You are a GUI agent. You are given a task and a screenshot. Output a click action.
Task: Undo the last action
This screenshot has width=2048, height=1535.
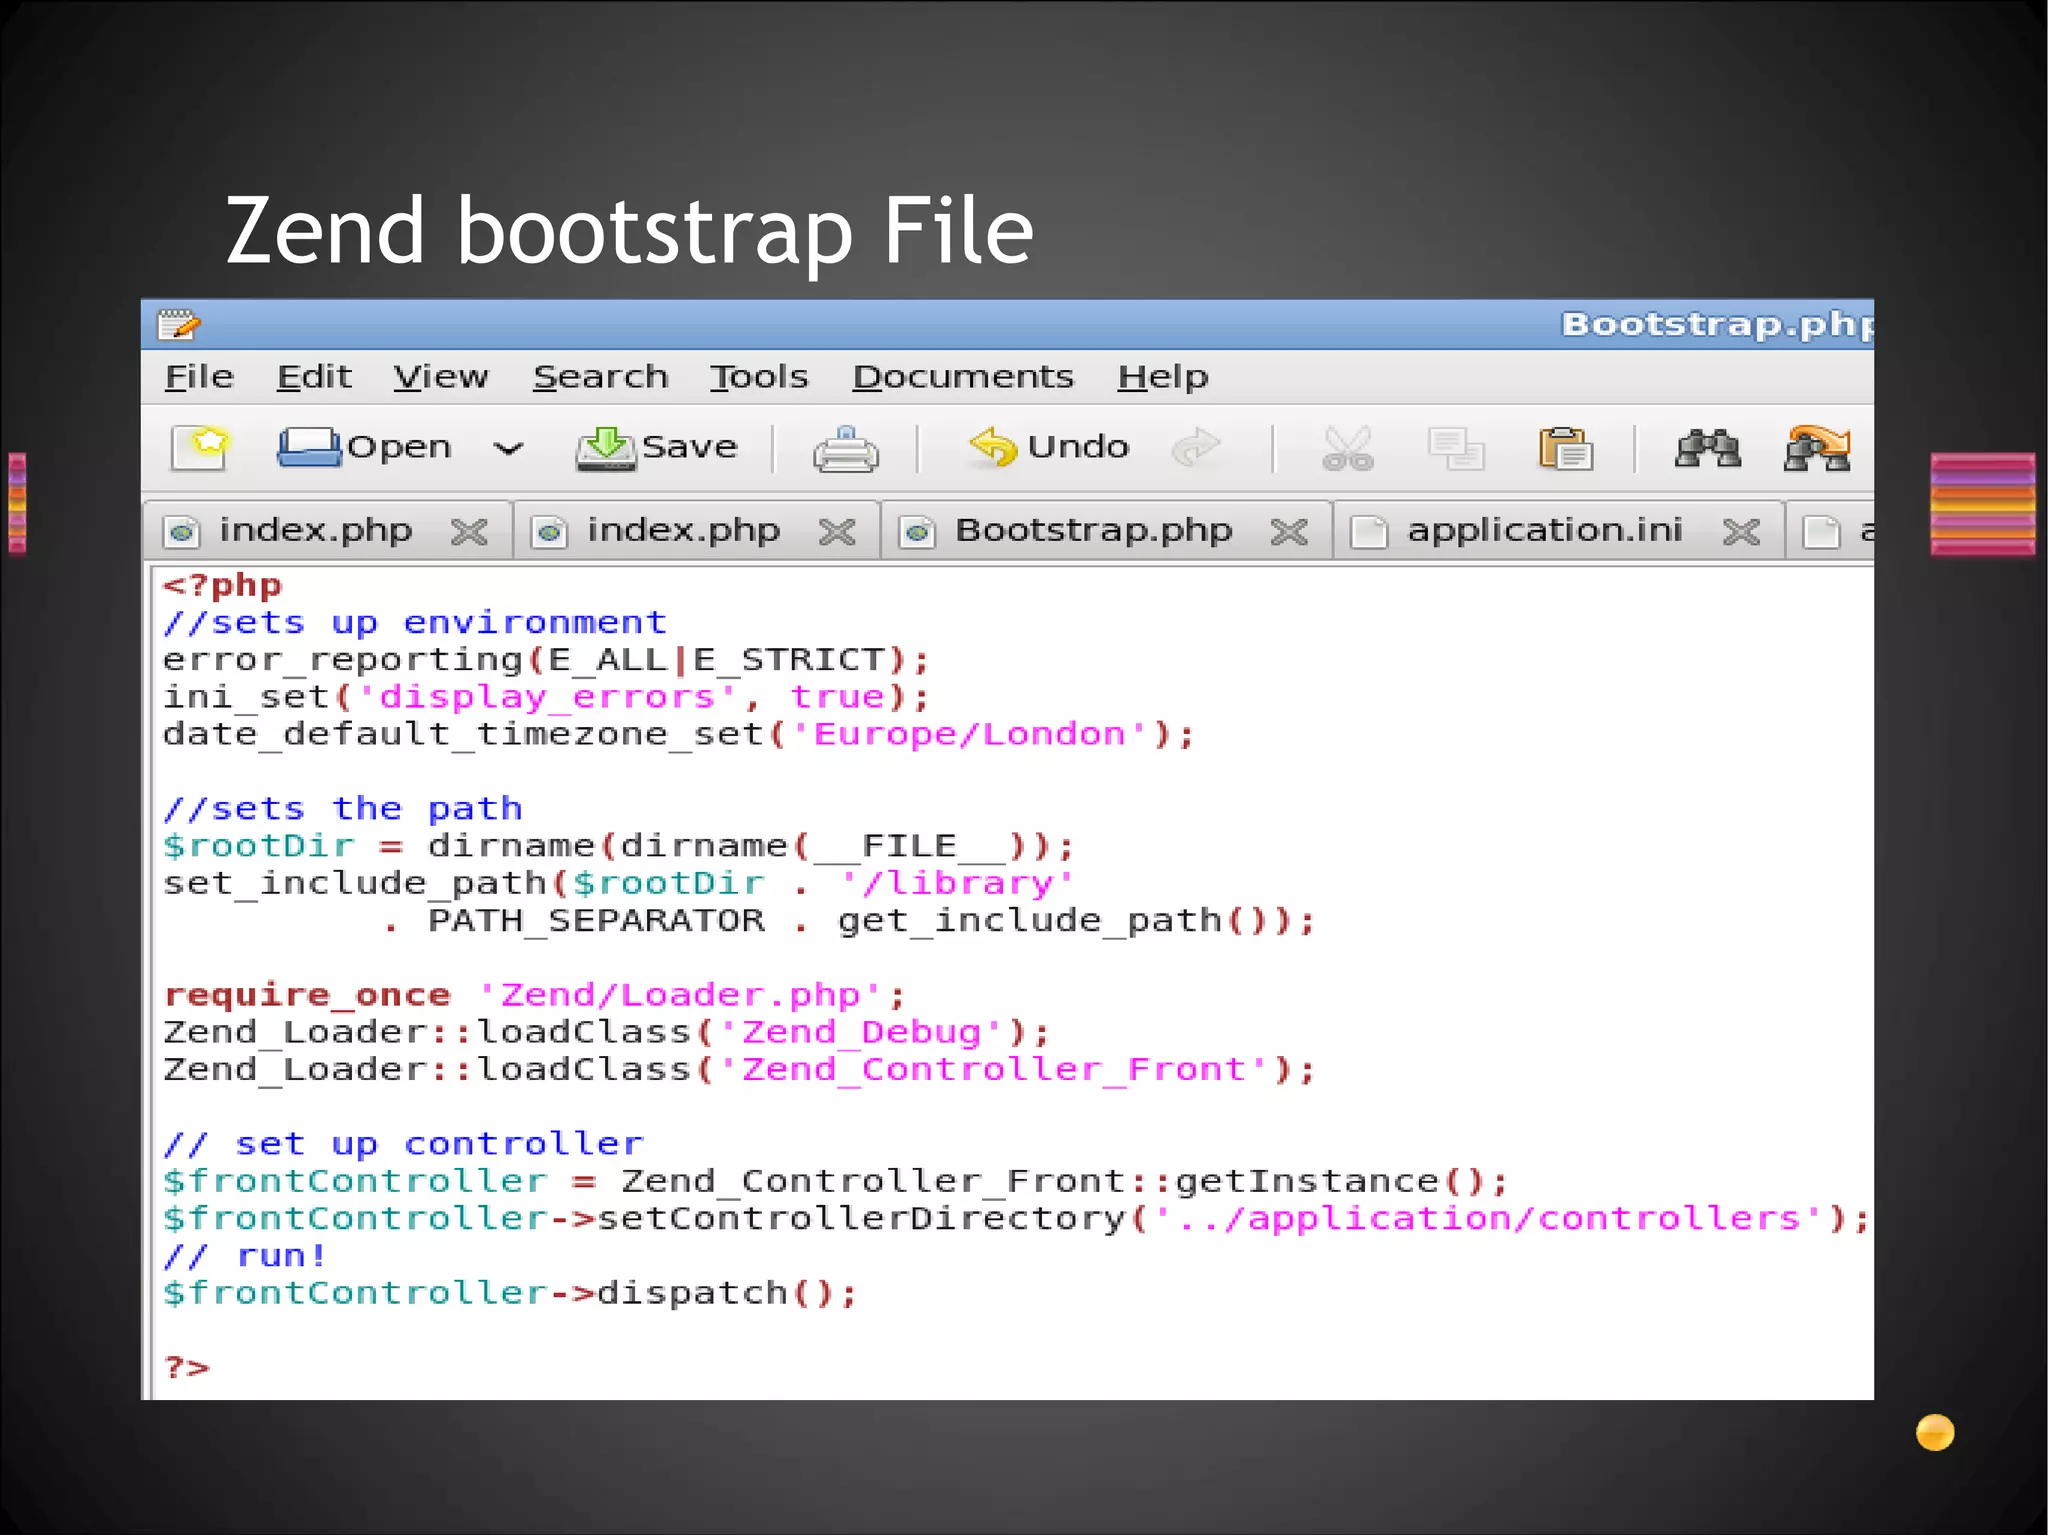coord(1049,447)
